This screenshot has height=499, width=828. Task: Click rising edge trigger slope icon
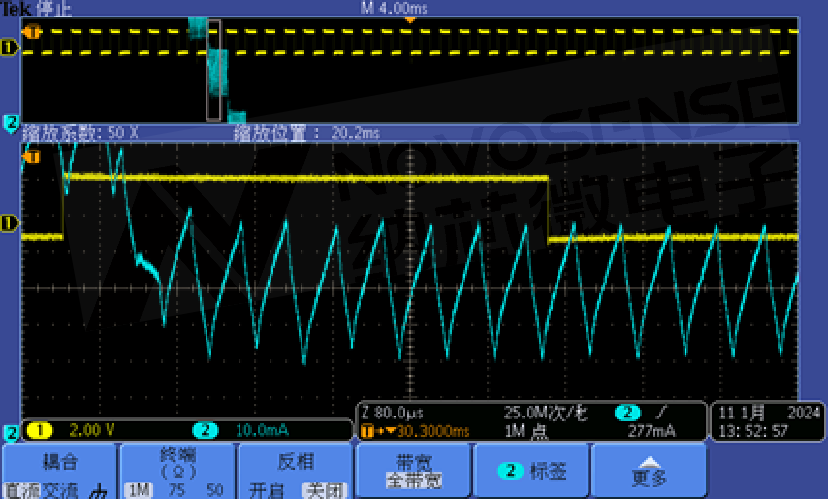[663, 412]
